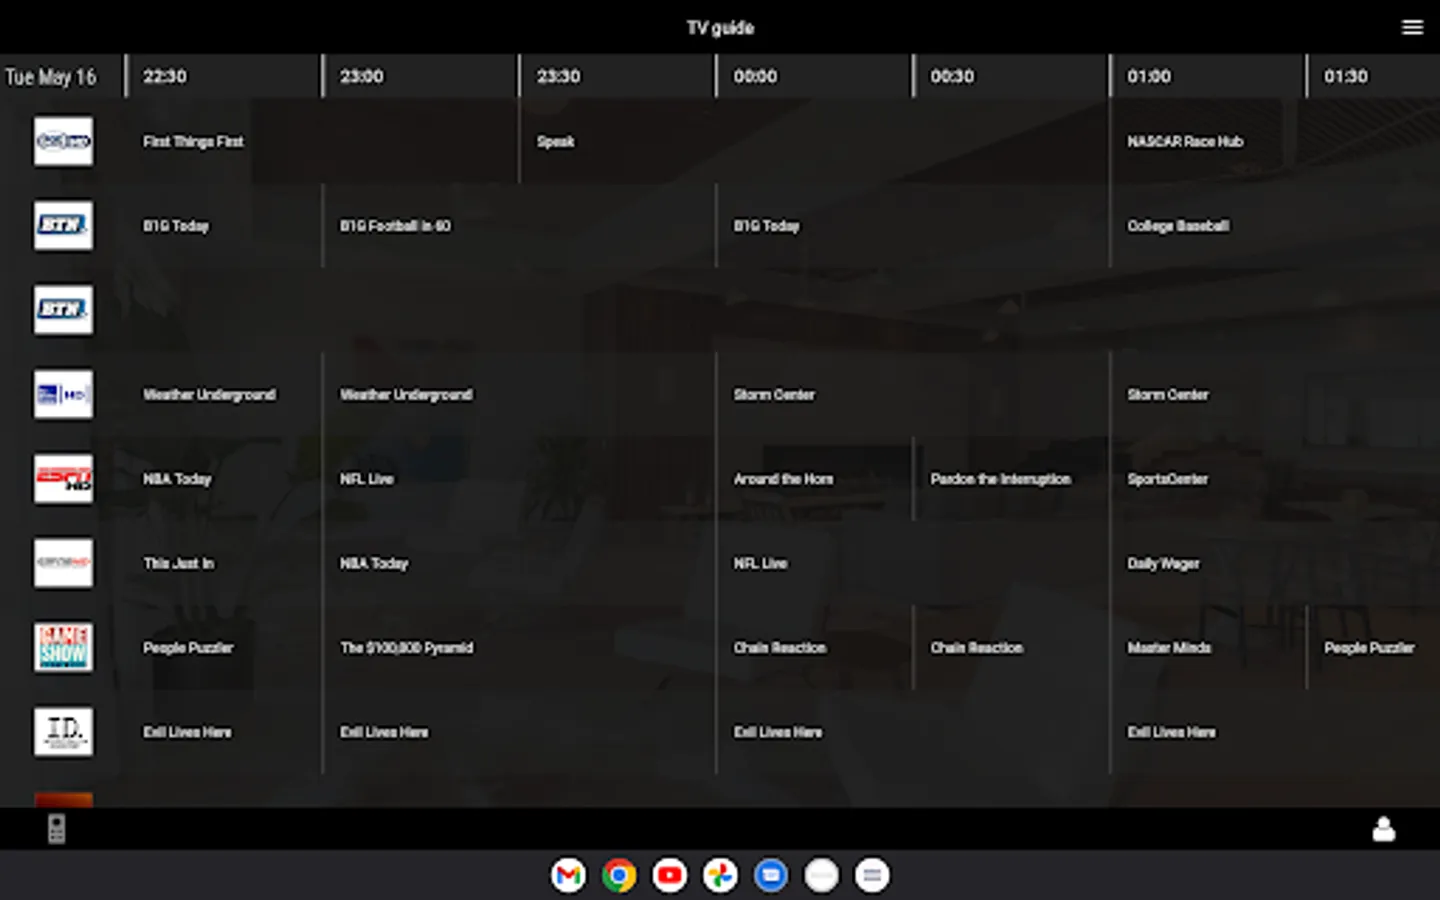
Task: Jump to the 23:00 time slot header
Action: click(362, 76)
